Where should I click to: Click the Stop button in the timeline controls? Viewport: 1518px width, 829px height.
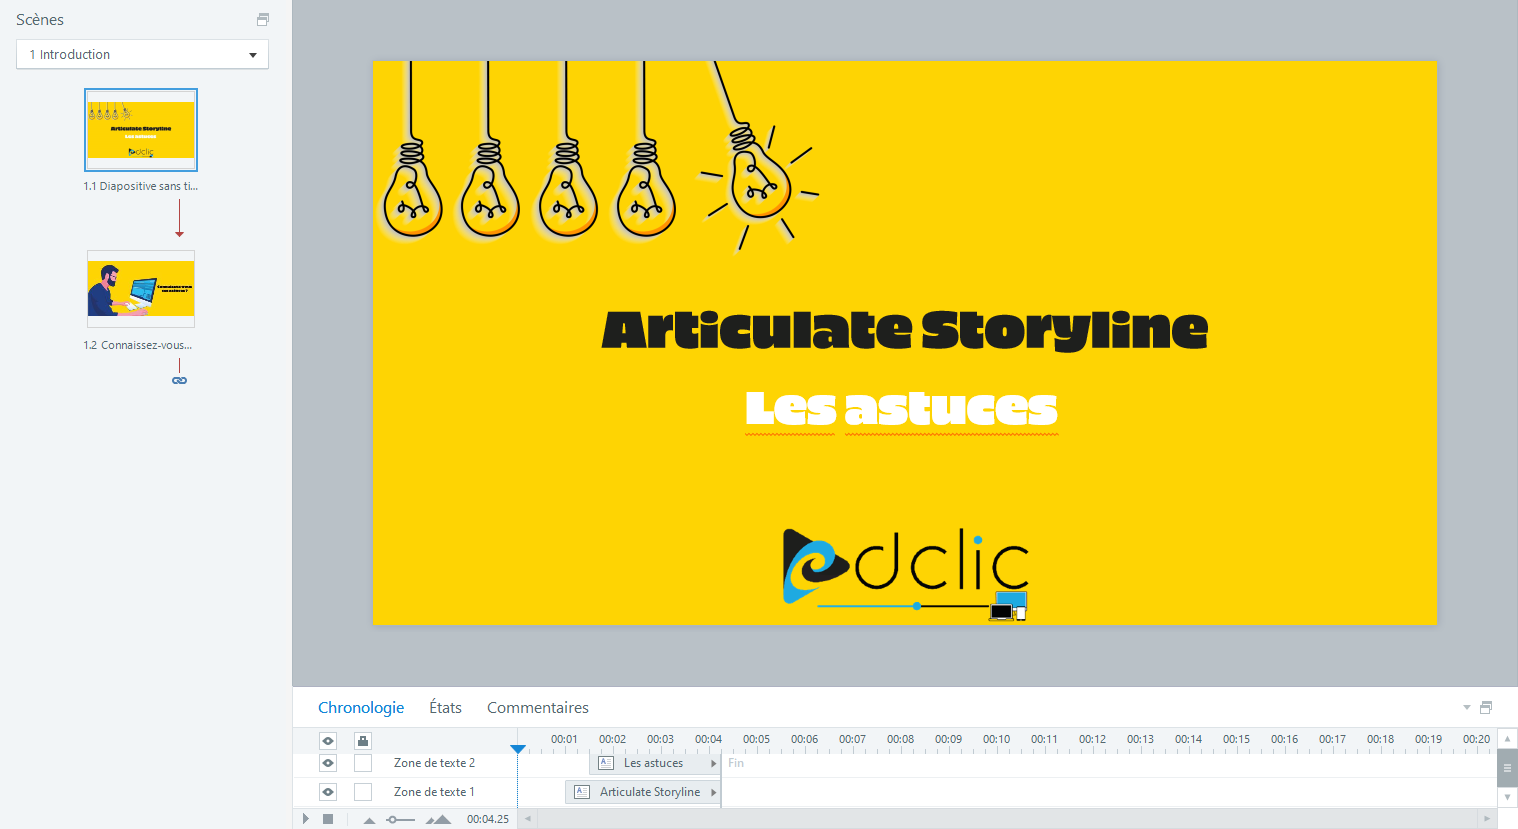pos(330,818)
